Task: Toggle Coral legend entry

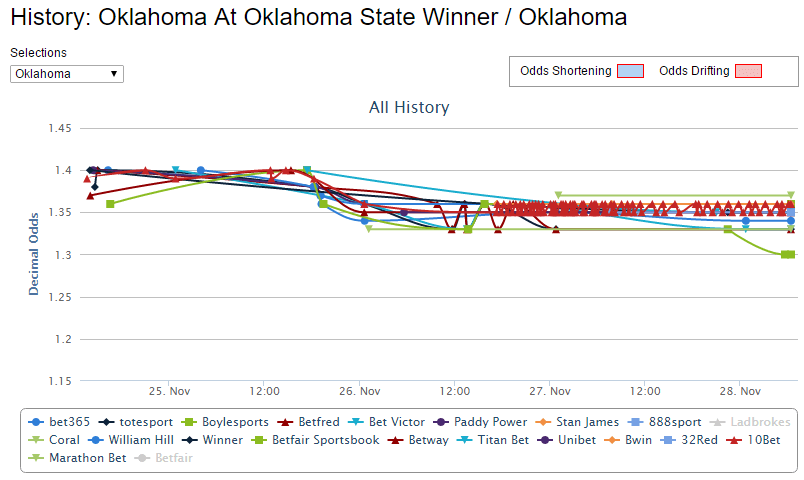Action: (53, 440)
